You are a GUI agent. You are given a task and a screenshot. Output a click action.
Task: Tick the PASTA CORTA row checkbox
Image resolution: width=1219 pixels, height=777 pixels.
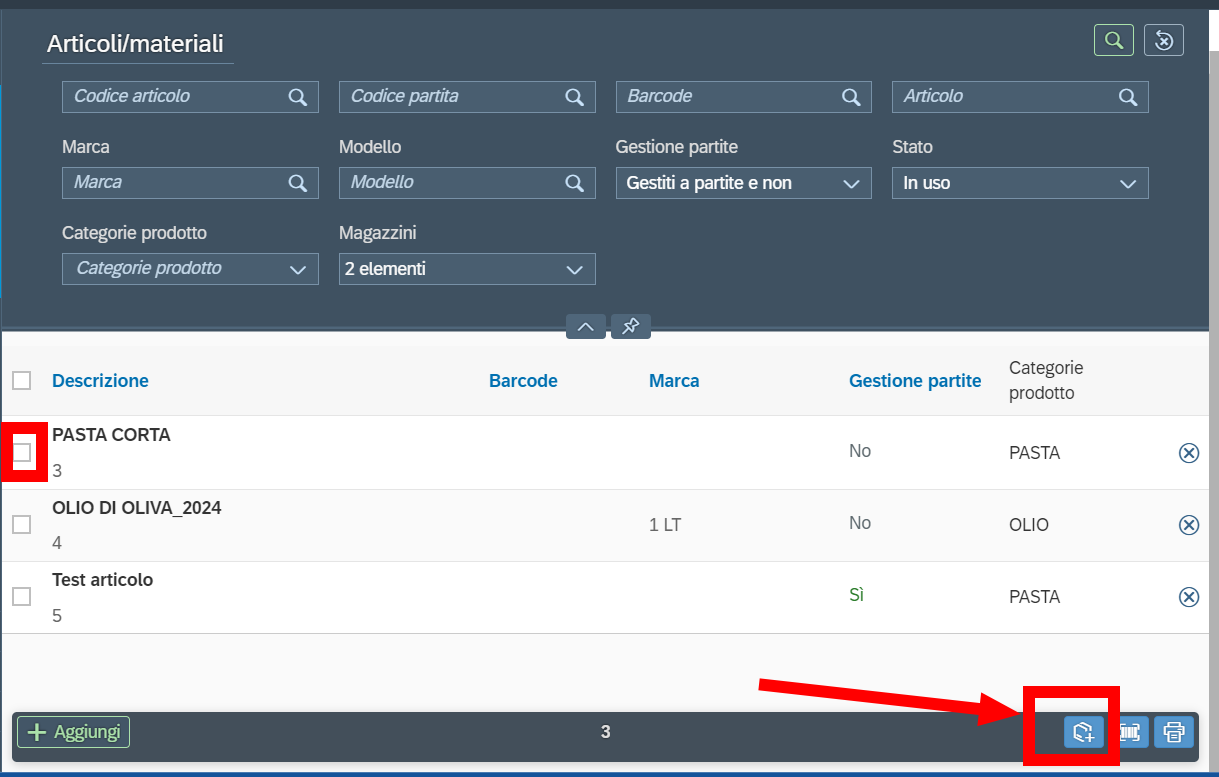pyautogui.click(x=22, y=452)
